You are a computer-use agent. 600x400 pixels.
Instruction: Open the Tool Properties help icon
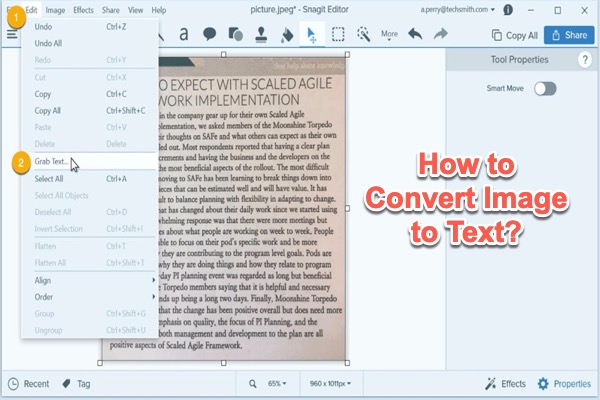tap(585, 60)
